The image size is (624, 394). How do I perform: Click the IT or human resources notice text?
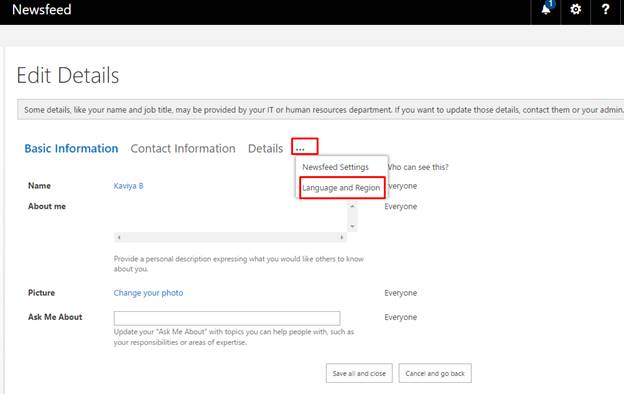tap(323, 110)
